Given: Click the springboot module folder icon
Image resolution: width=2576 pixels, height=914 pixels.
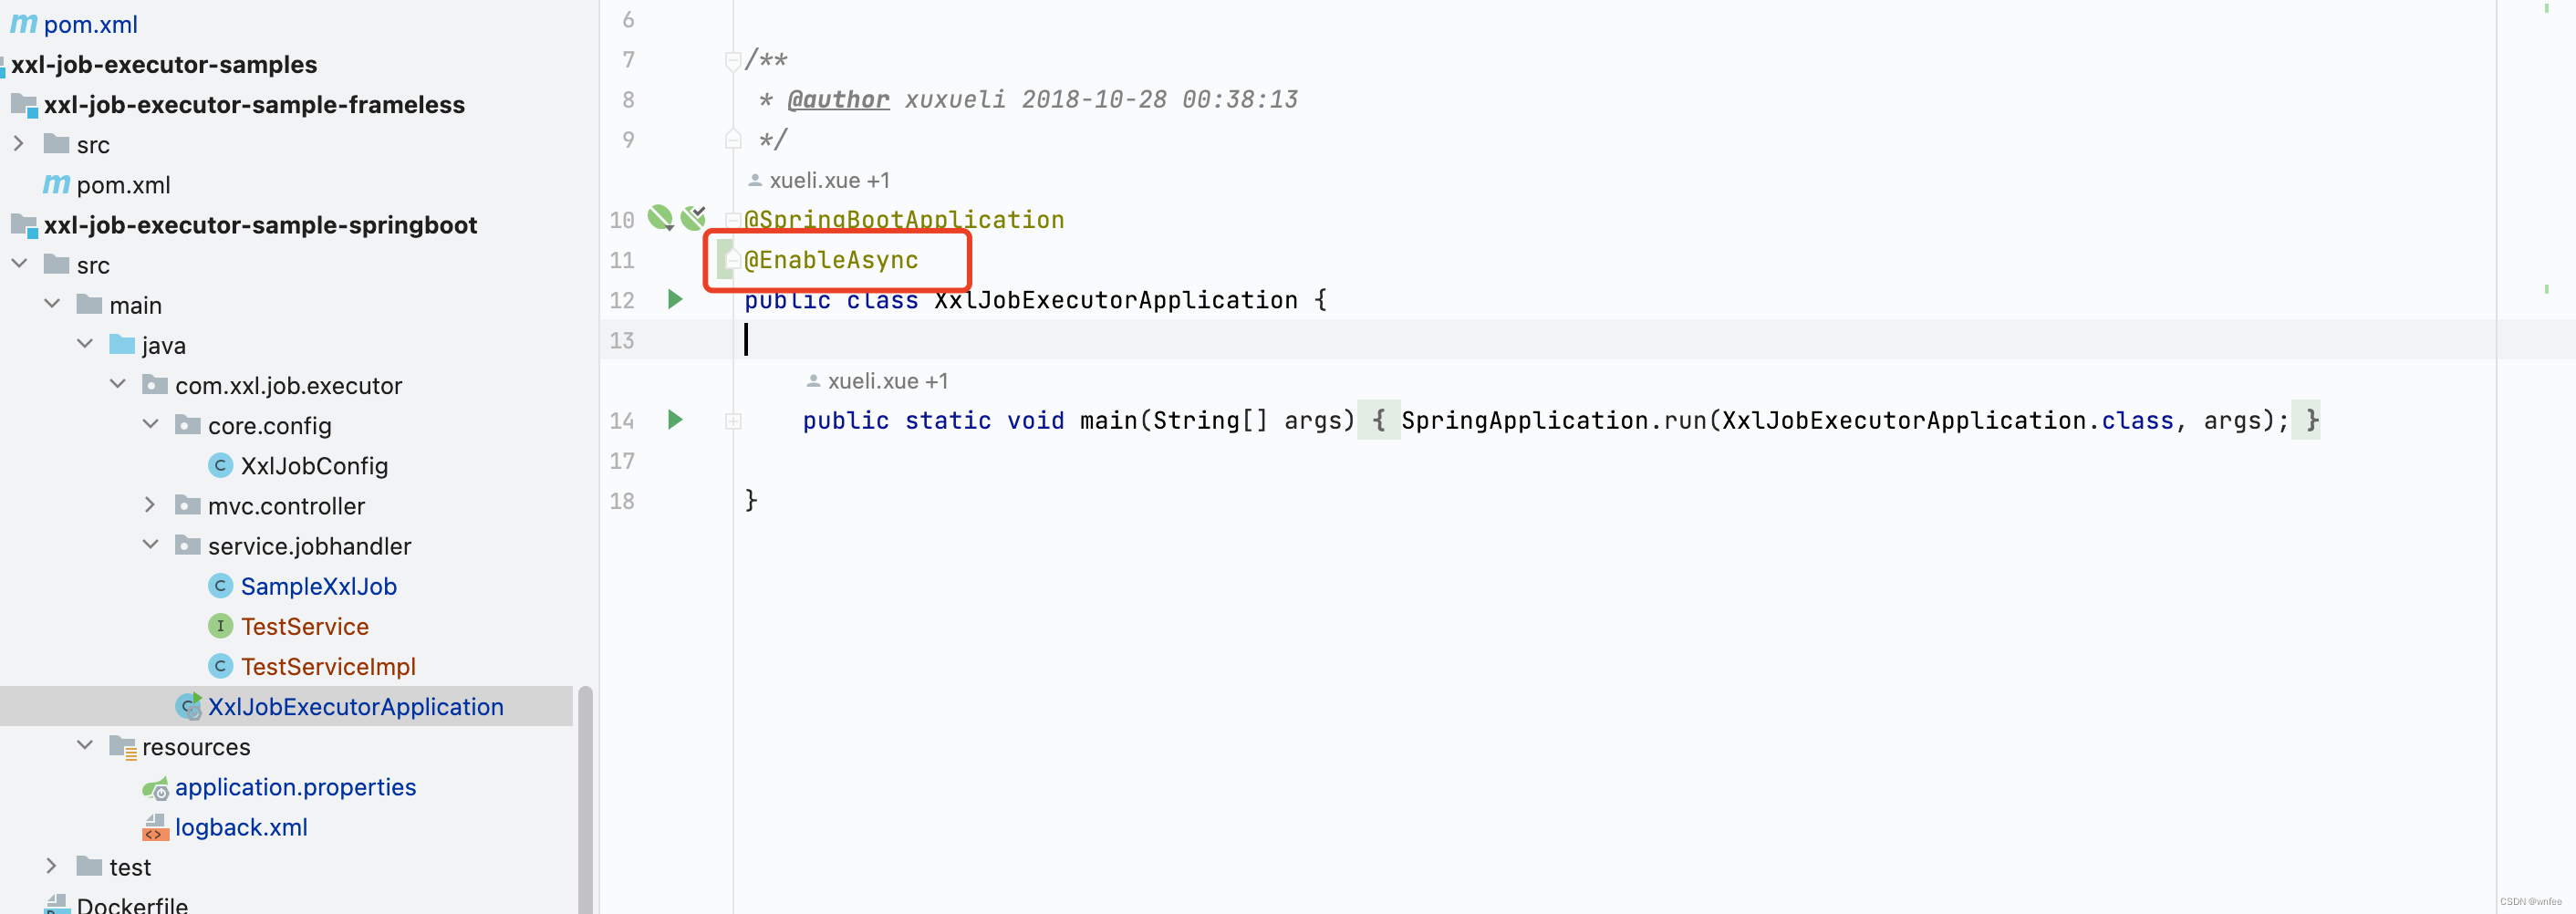Looking at the screenshot, I should tap(23, 224).
